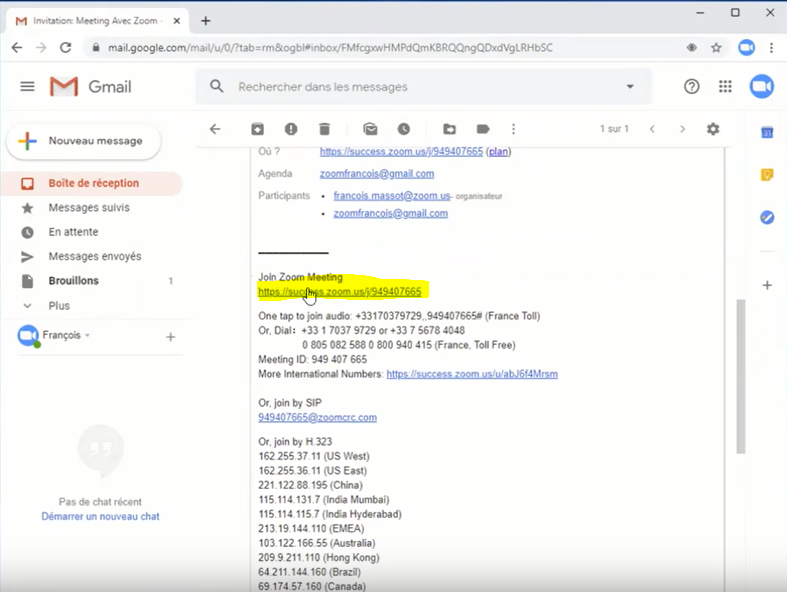Move message to a folder
This screenshot has width=787, height=592.
(x=449, y=129)
